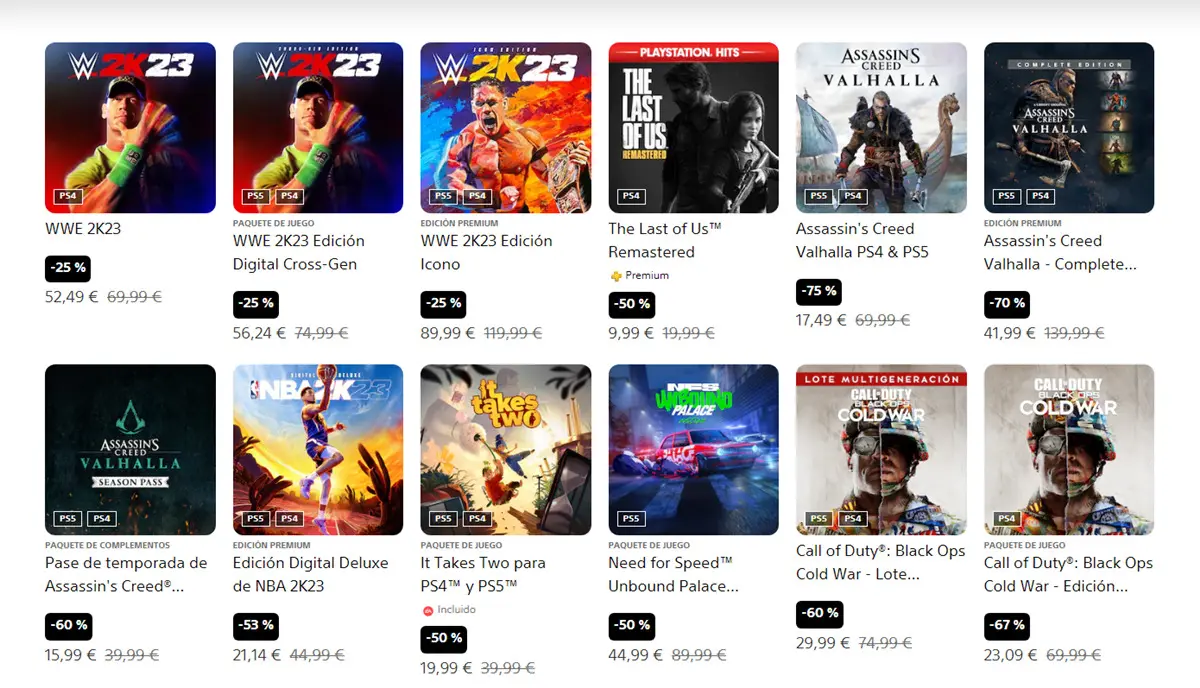This screenshot has width=1200, height=688.
Task: Open the It Takes Two cover thumbnail
Action: pos(505,449)
